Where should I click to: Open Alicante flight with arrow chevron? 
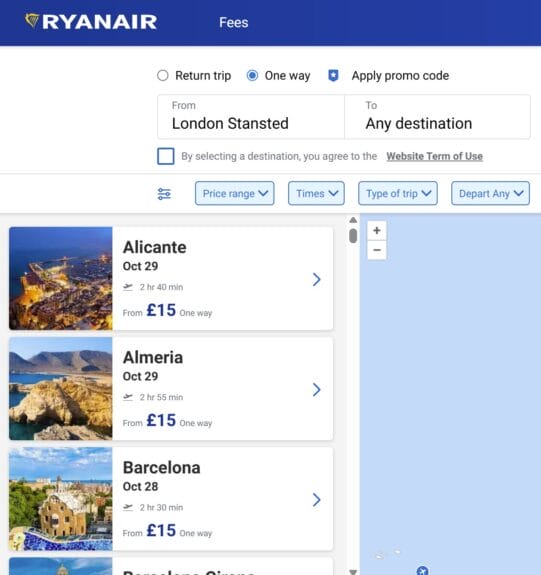317,279
